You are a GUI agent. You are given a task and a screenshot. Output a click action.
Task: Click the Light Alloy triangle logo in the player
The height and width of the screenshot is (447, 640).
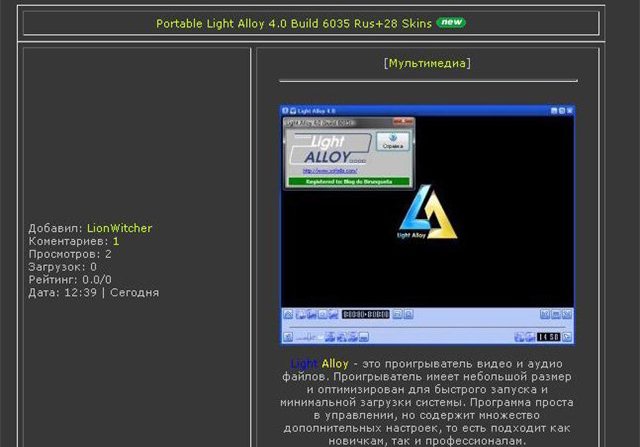pyautogui.click(x=427, y=212)
